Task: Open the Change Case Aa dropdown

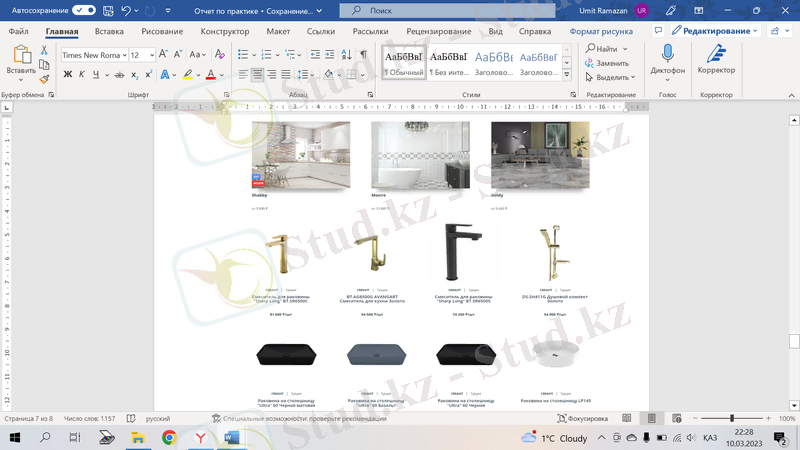Action: coord(197,55)
